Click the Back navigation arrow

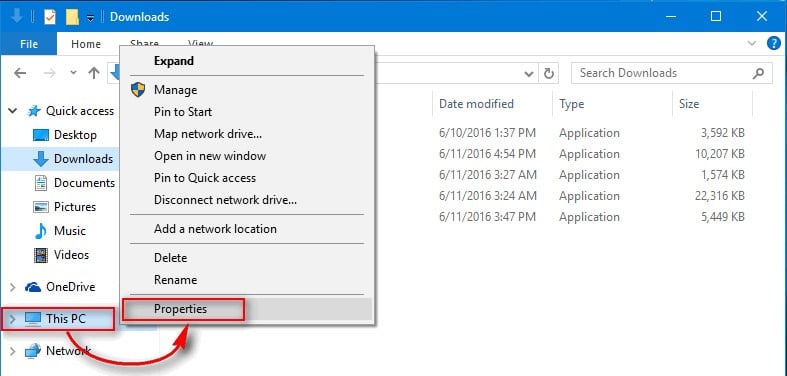20,73
